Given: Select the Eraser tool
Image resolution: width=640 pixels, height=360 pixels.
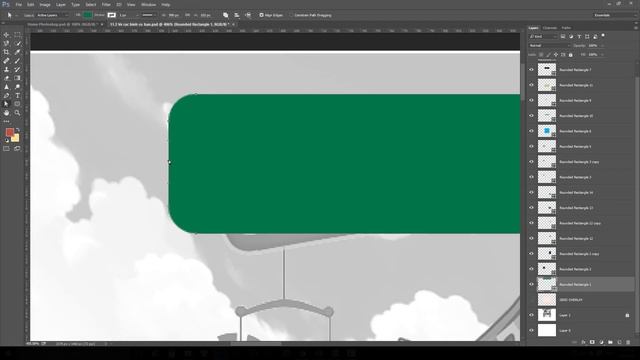Looking at the screenshot, I should (x=6, y=78).
